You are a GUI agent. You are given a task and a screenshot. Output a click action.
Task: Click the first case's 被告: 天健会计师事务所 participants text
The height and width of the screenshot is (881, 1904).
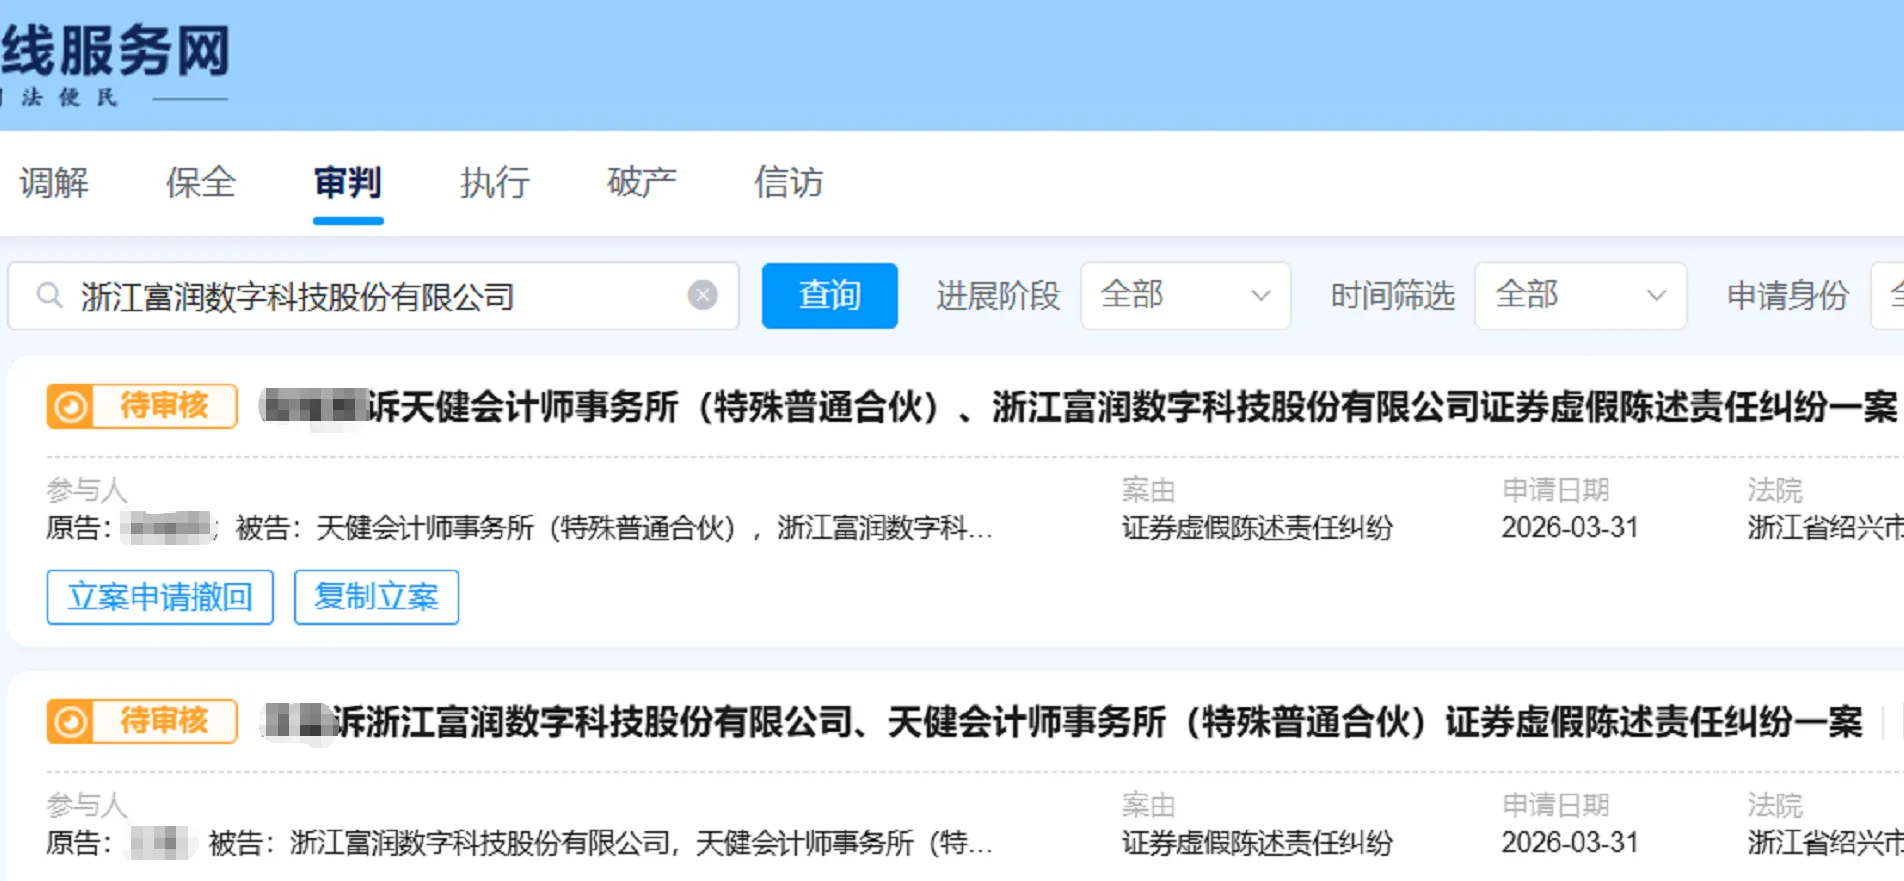click(x=614, y=528)
